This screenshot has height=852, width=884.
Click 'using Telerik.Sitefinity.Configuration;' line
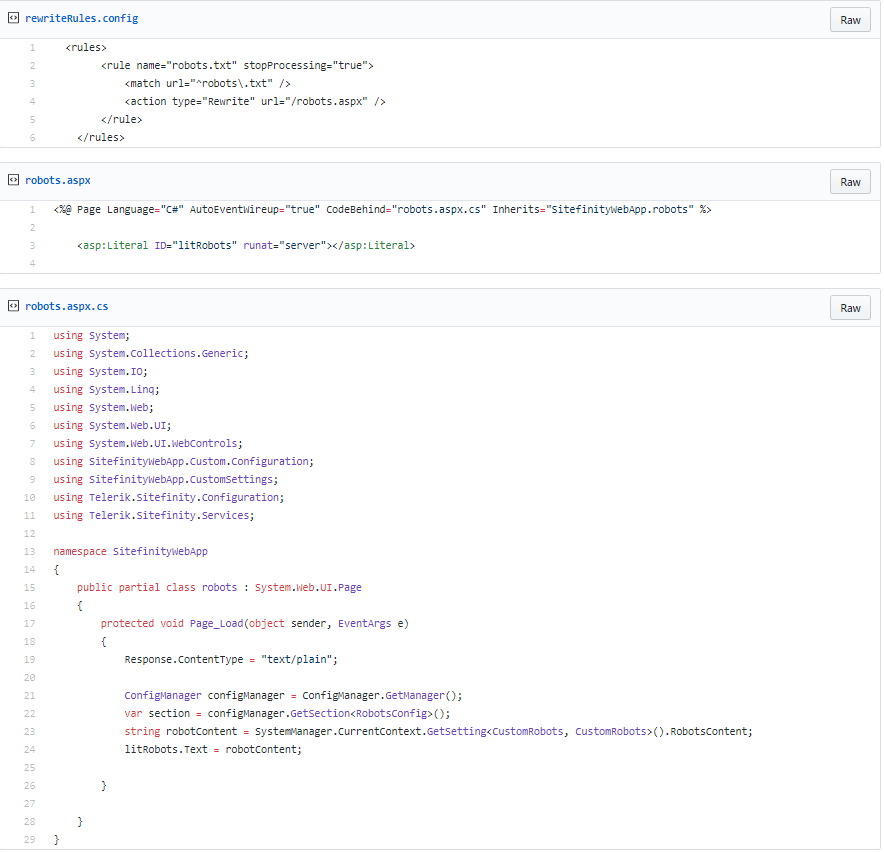pyautogui.click(x=169, y=498)
